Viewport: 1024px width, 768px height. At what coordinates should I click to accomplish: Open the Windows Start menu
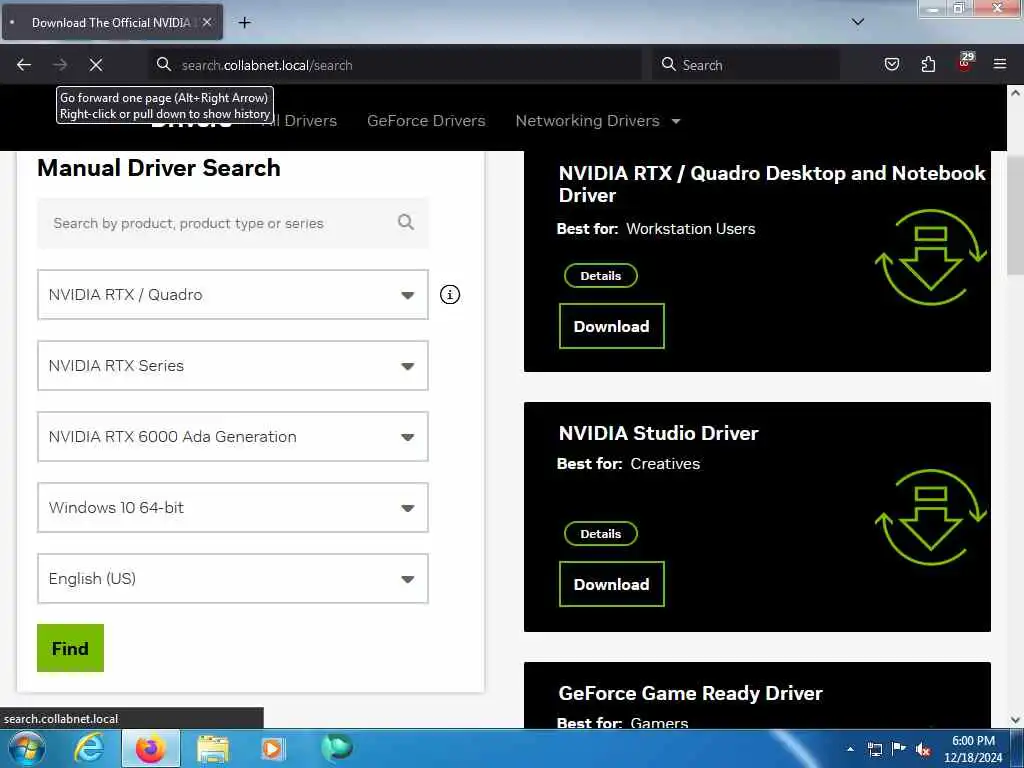click(27, 748)
